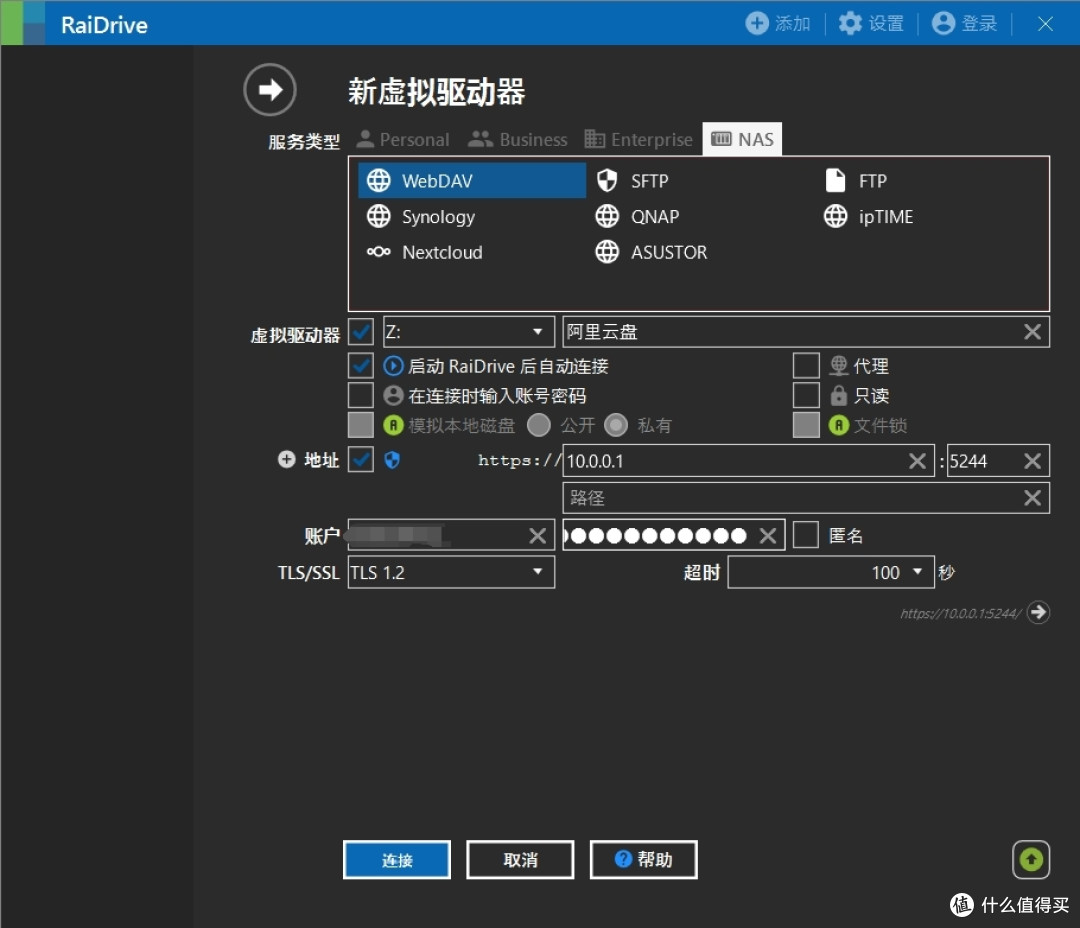Switch to the Enterprise service tab
The image size is (1080, 928).
pyautogui.click(x=638, y=140)
